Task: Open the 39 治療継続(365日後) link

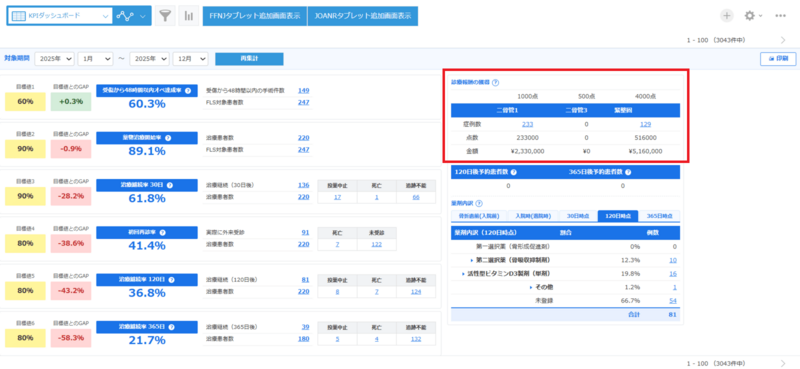Action: (305, 327)
